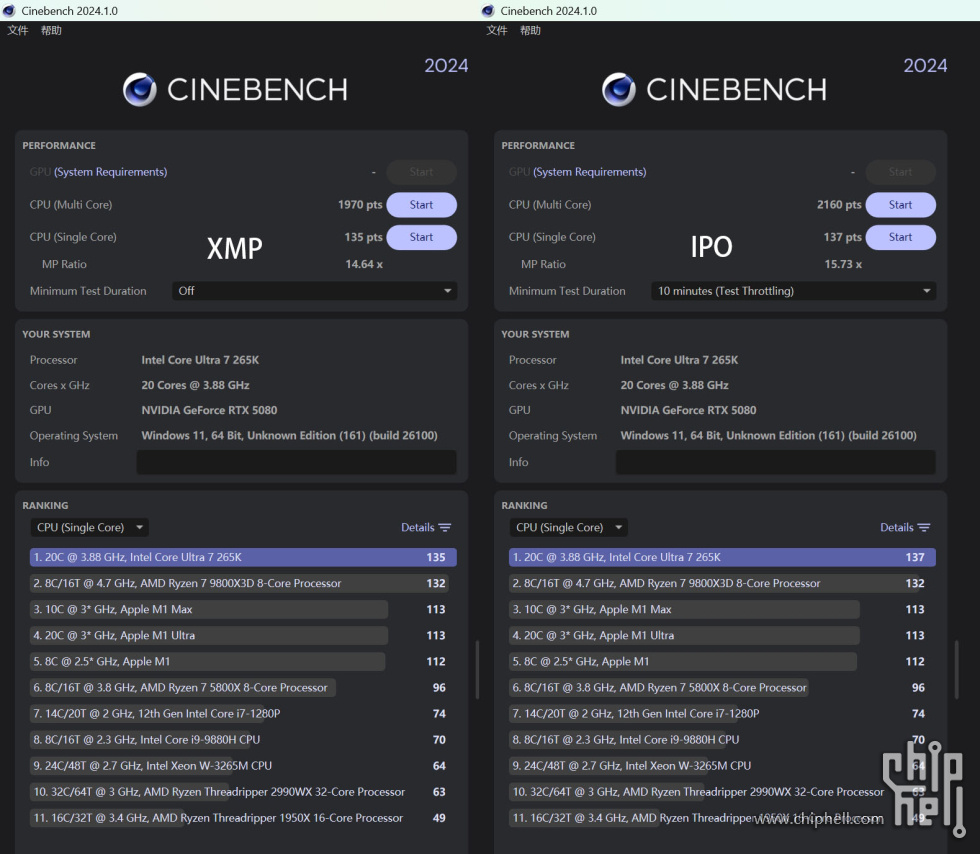Select the Apple M1 Max ranking row in right window

coord(722,610)
